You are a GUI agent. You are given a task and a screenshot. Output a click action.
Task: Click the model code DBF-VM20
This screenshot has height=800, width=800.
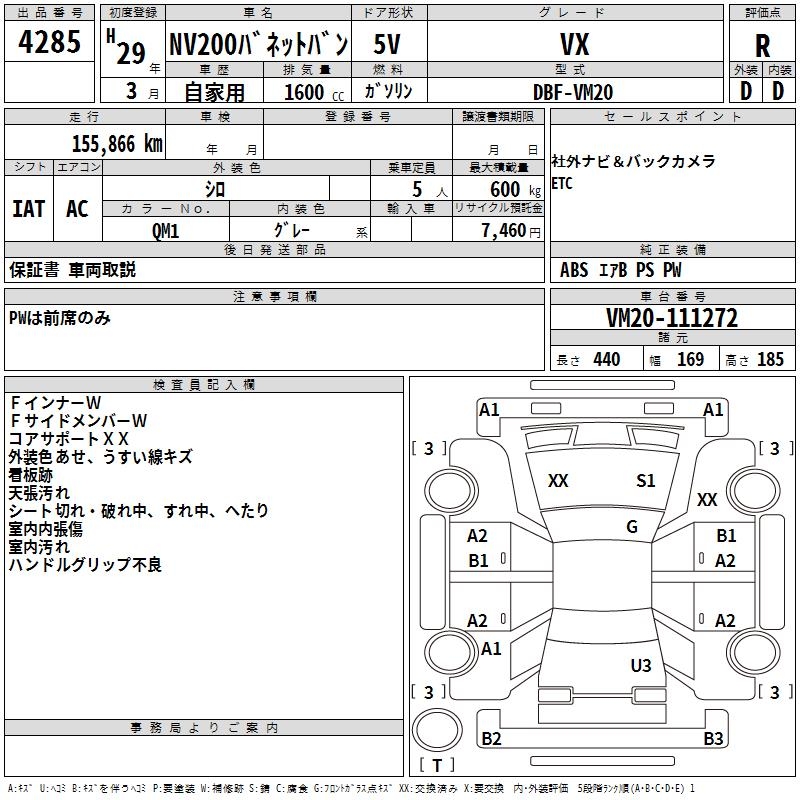pyautogui.click(x=573, y=92)
